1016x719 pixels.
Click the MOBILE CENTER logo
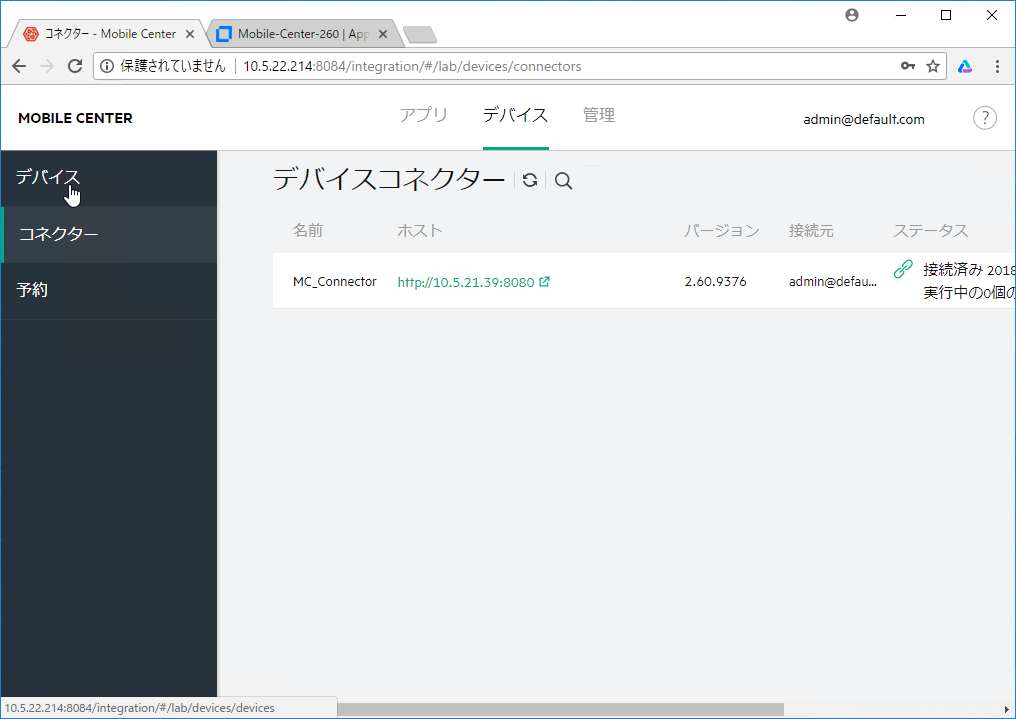point(75,118)
